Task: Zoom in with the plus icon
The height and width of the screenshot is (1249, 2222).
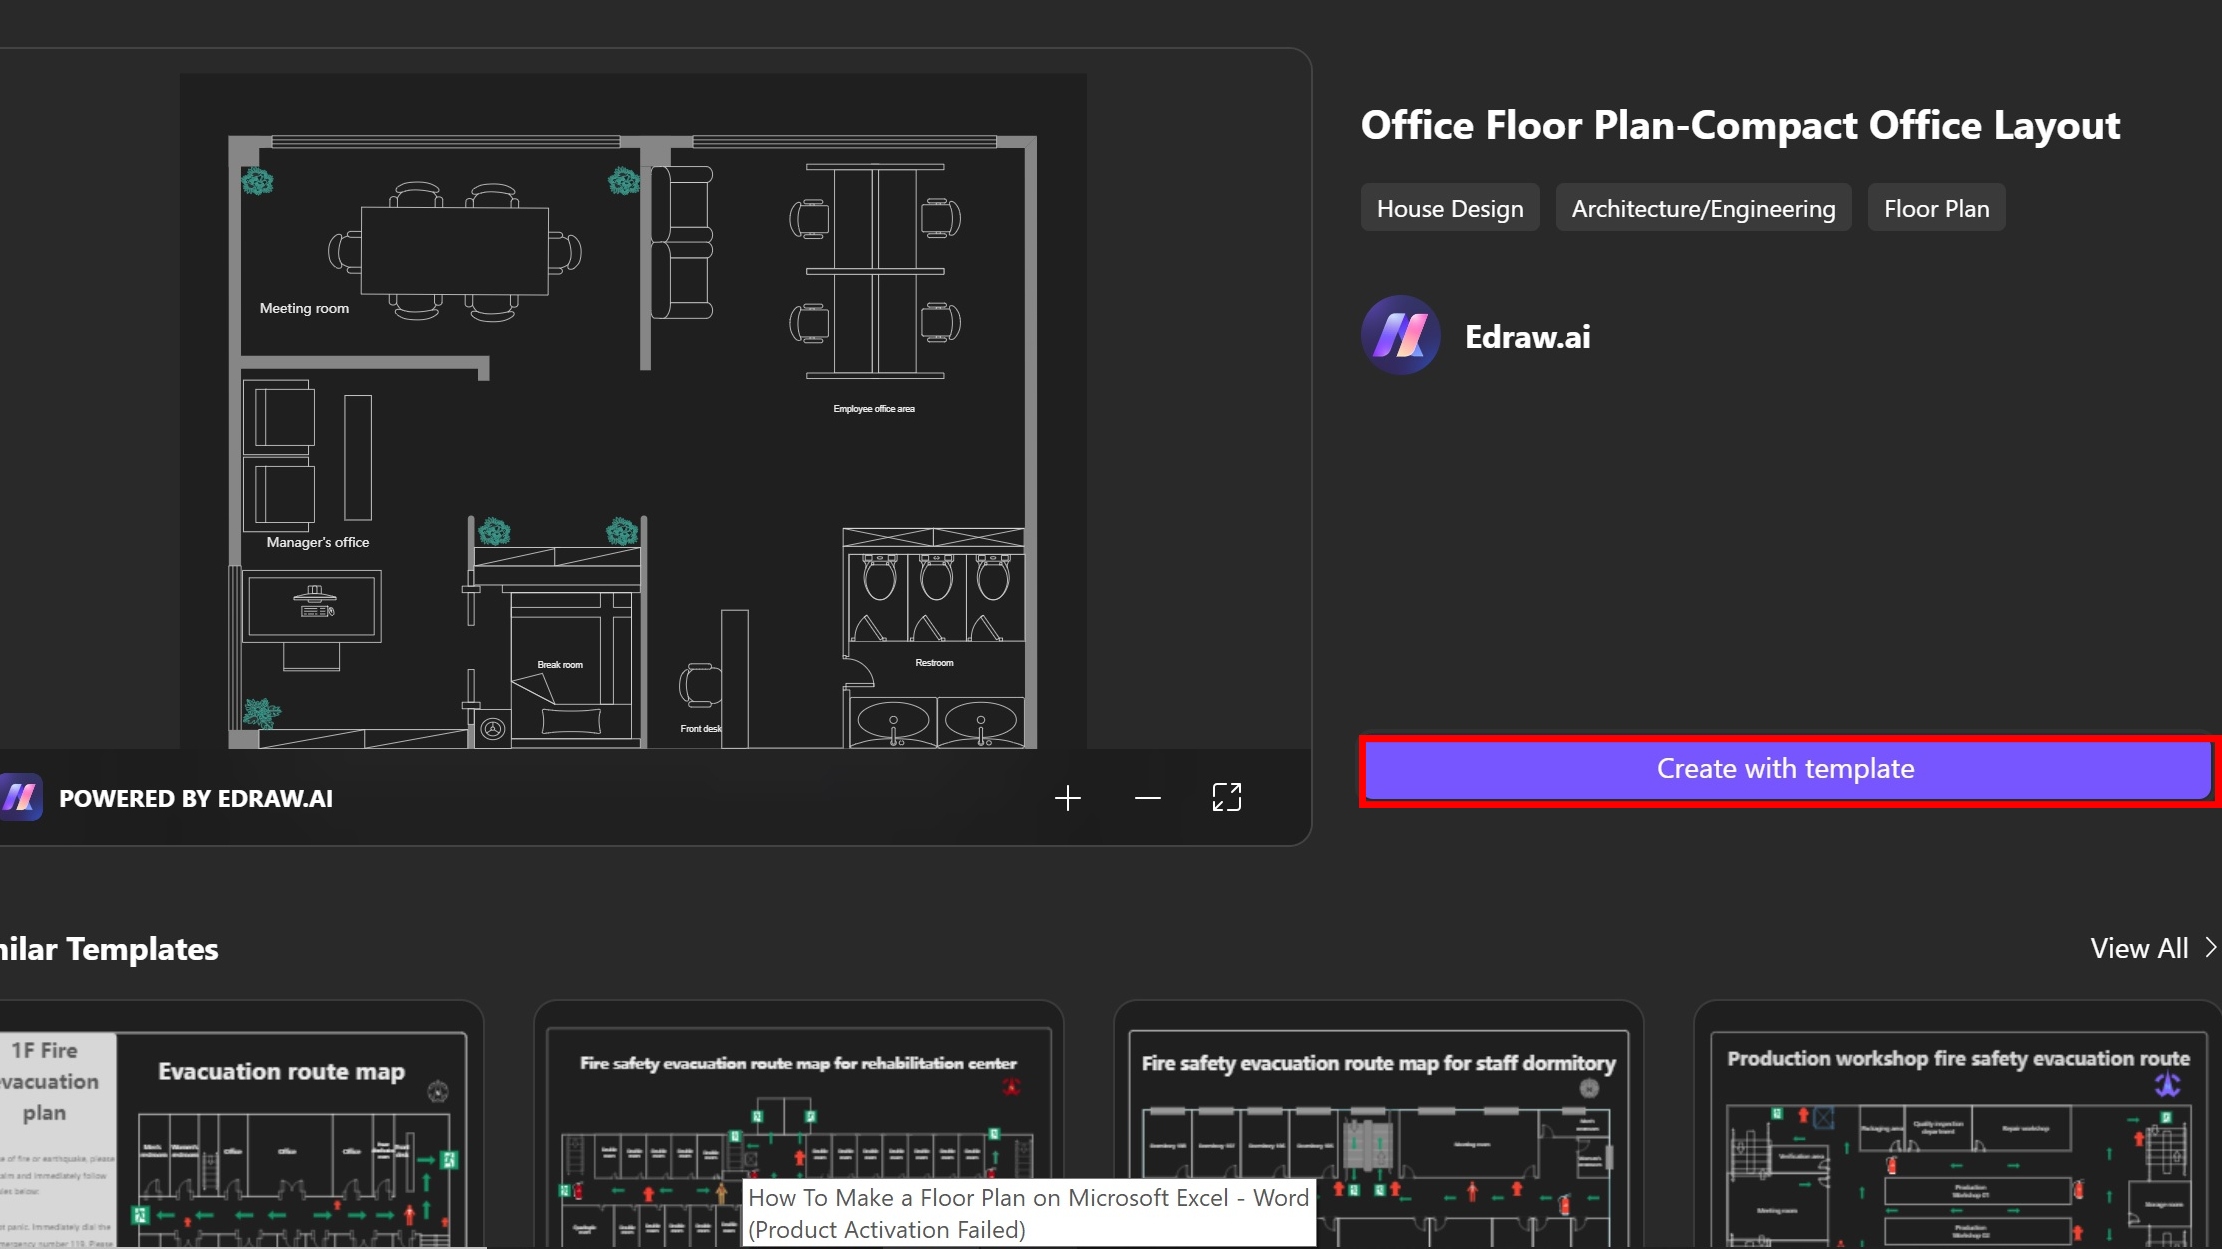Action: click(1068, 798)
